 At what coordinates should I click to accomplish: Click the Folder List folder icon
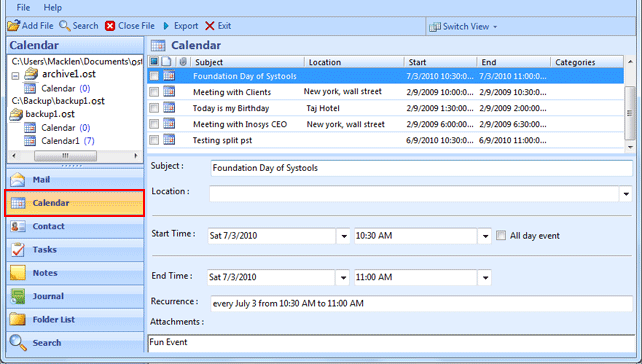(18, 319)
